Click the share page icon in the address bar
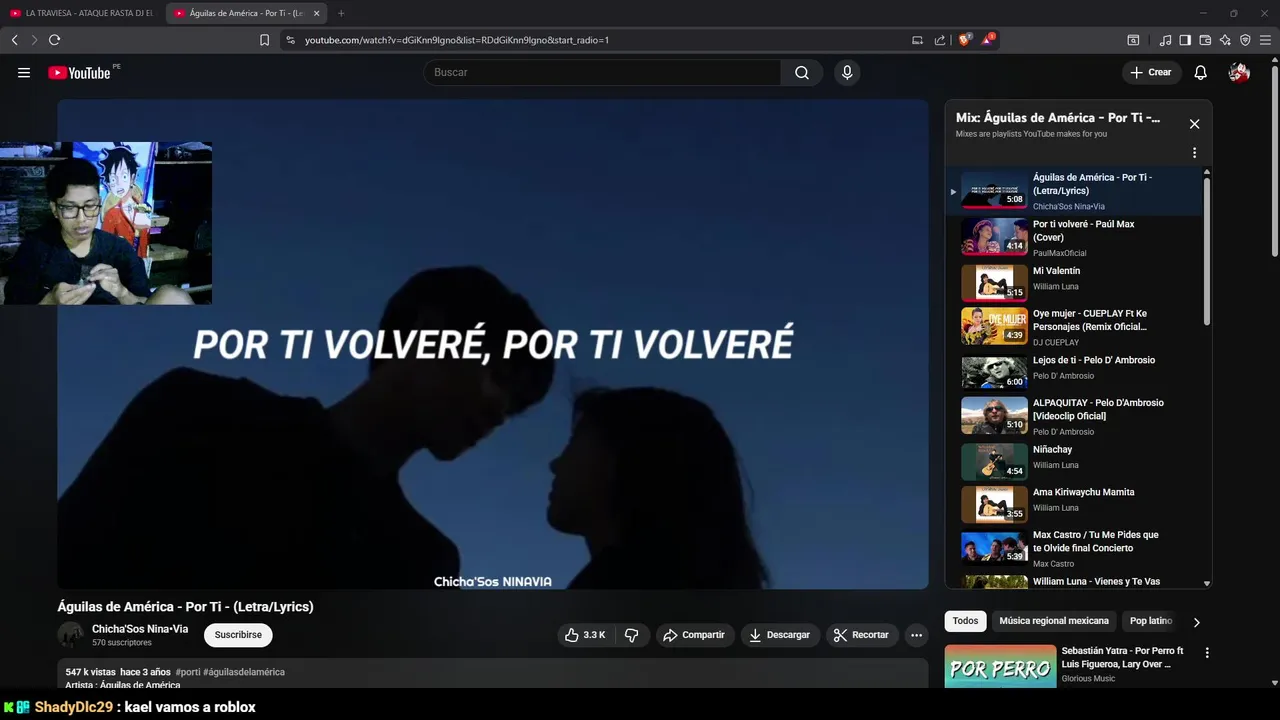This screenshot has width=1280, height=720. coord(940,40)
